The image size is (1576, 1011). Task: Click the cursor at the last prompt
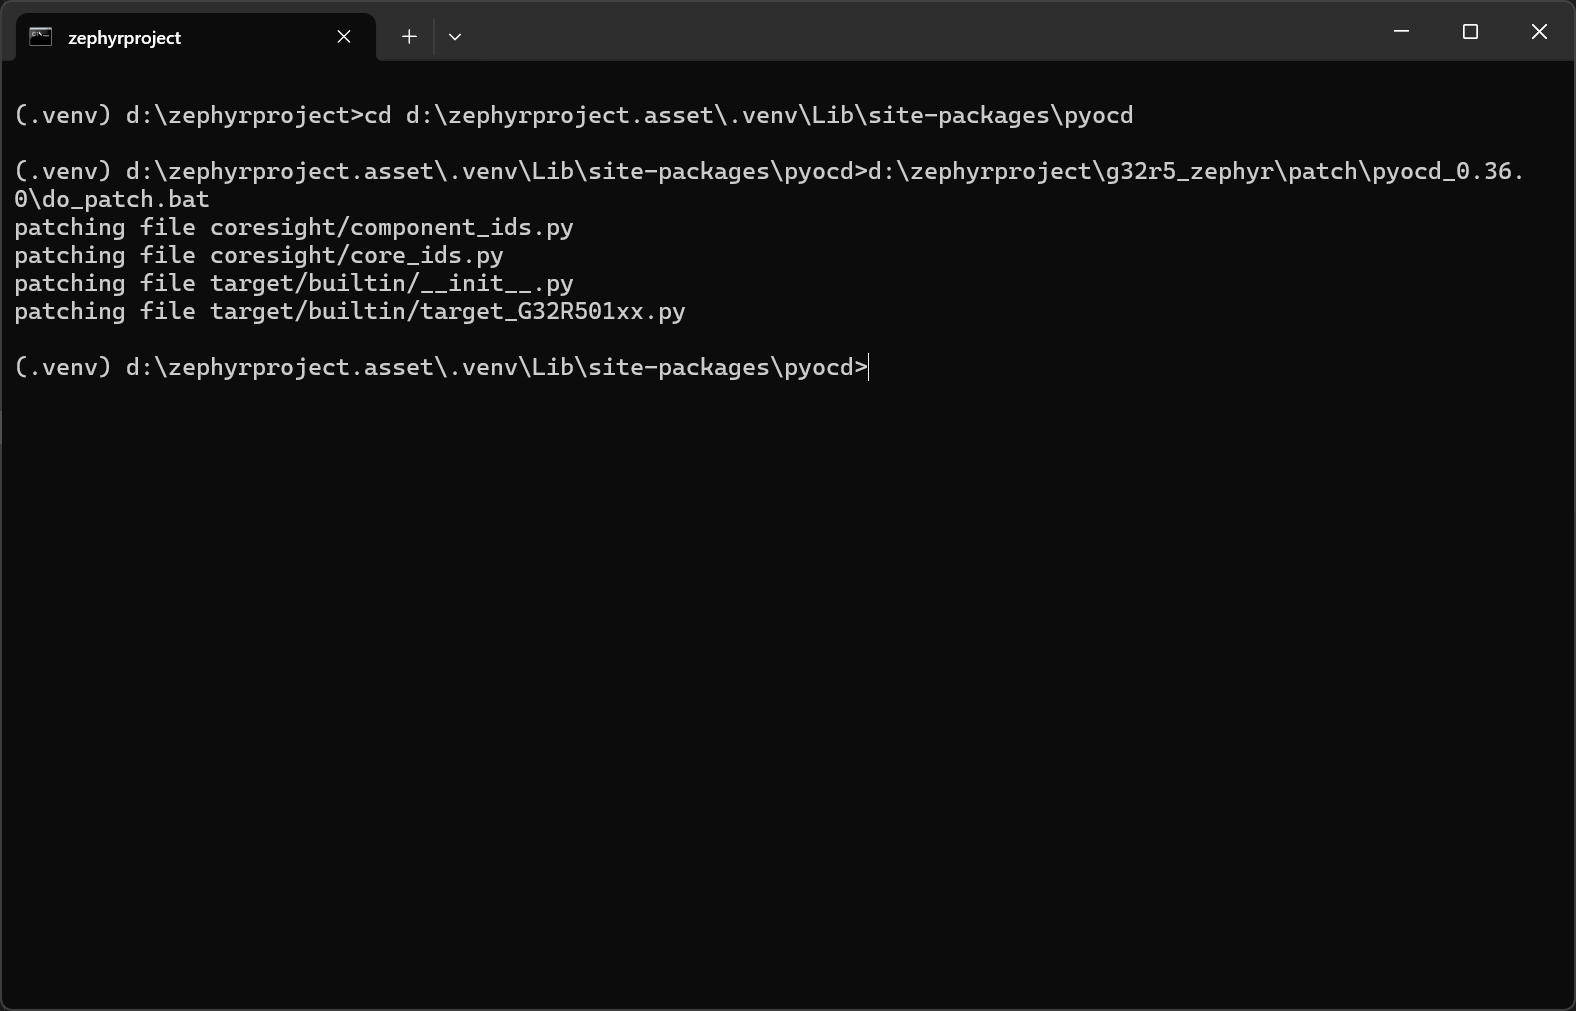pos(869,367)
